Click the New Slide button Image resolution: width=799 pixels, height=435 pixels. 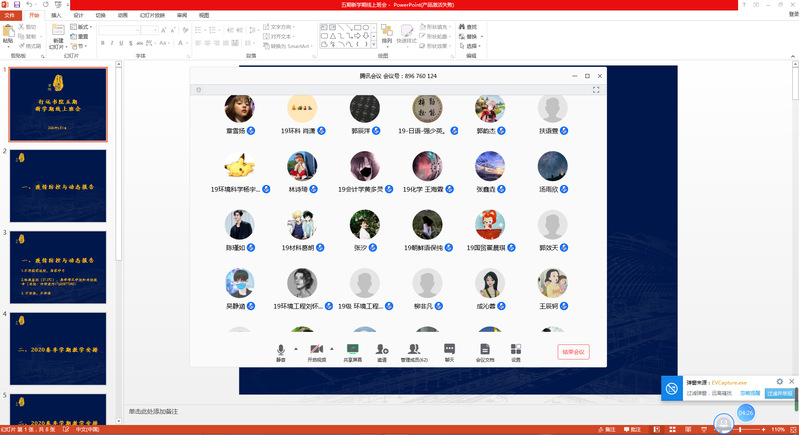57,39
